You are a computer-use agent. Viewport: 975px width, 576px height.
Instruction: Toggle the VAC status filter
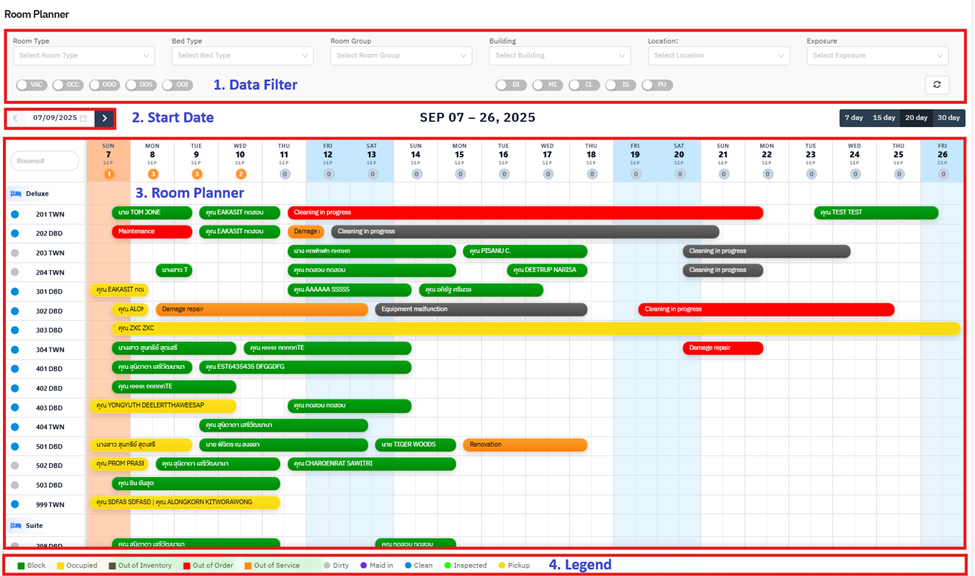pos(31,85)
